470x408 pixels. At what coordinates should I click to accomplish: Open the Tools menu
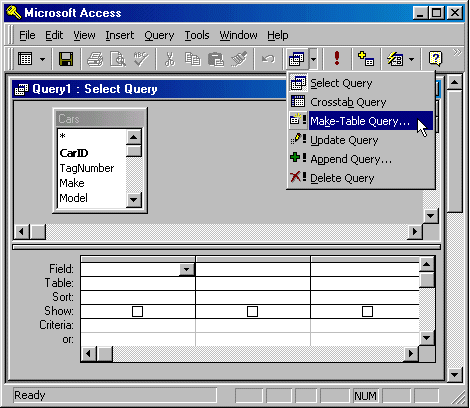[x=197, y=35]
